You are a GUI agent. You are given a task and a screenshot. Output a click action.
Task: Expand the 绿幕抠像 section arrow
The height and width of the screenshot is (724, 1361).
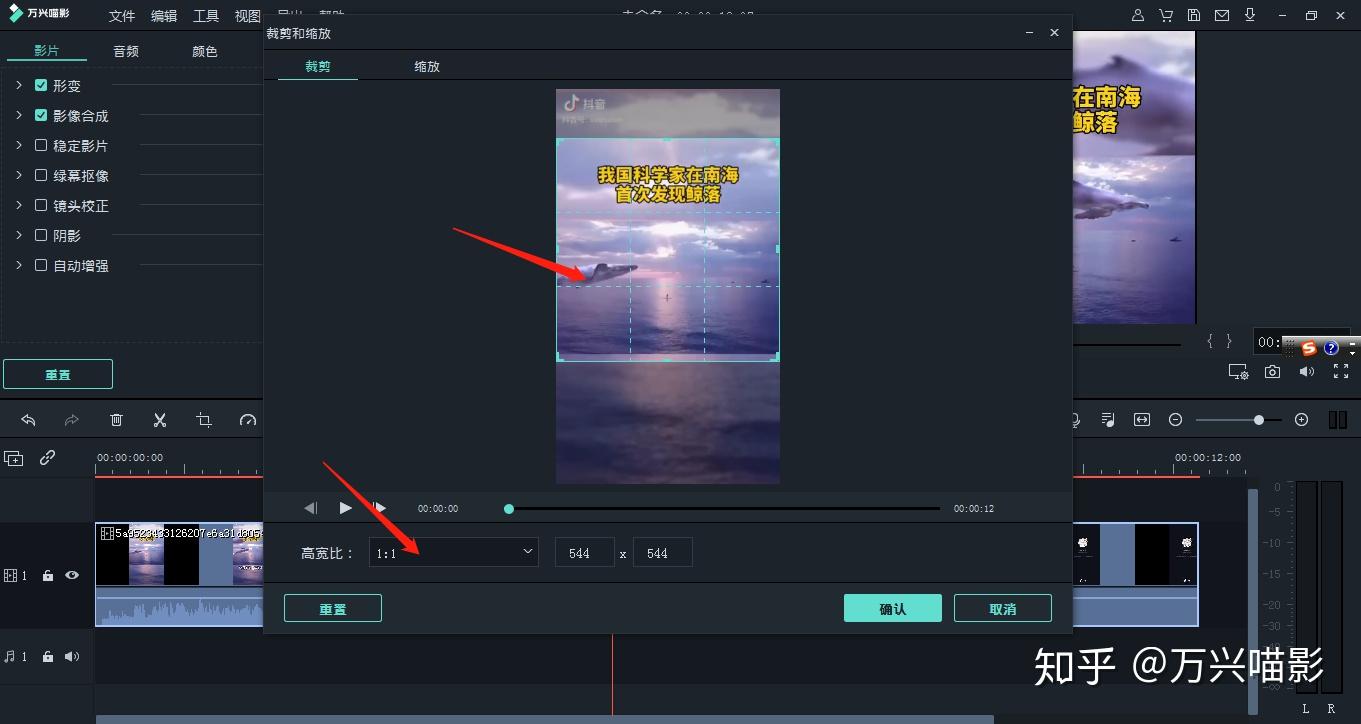(x=19, y=175)
